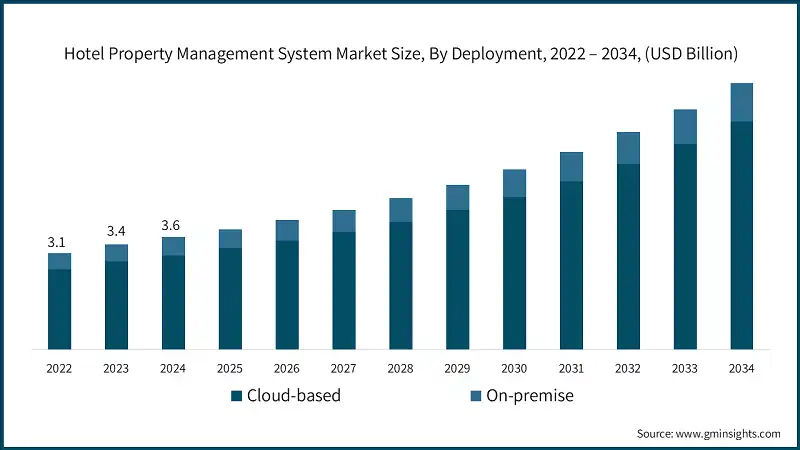Screen dimensions: 800x450
Task: Click the 2030 axis label
Action: [x=514, y=368]
